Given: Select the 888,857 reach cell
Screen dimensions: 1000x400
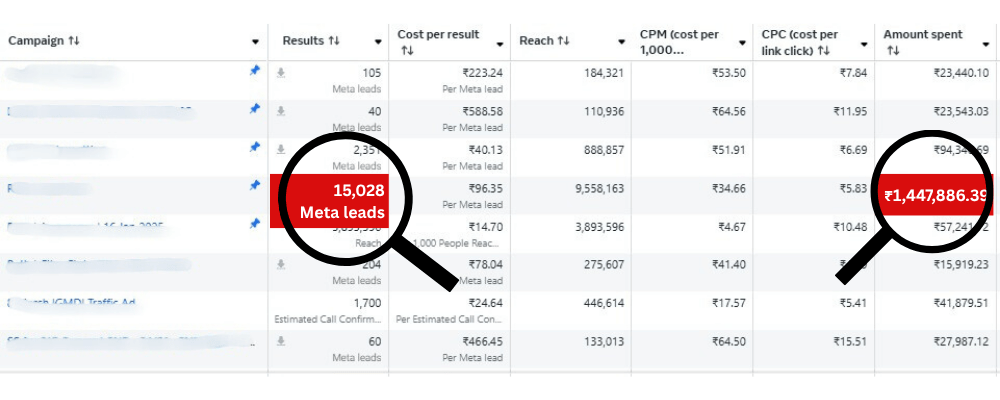Looking at the screenshot, I should tap(603, 150).
